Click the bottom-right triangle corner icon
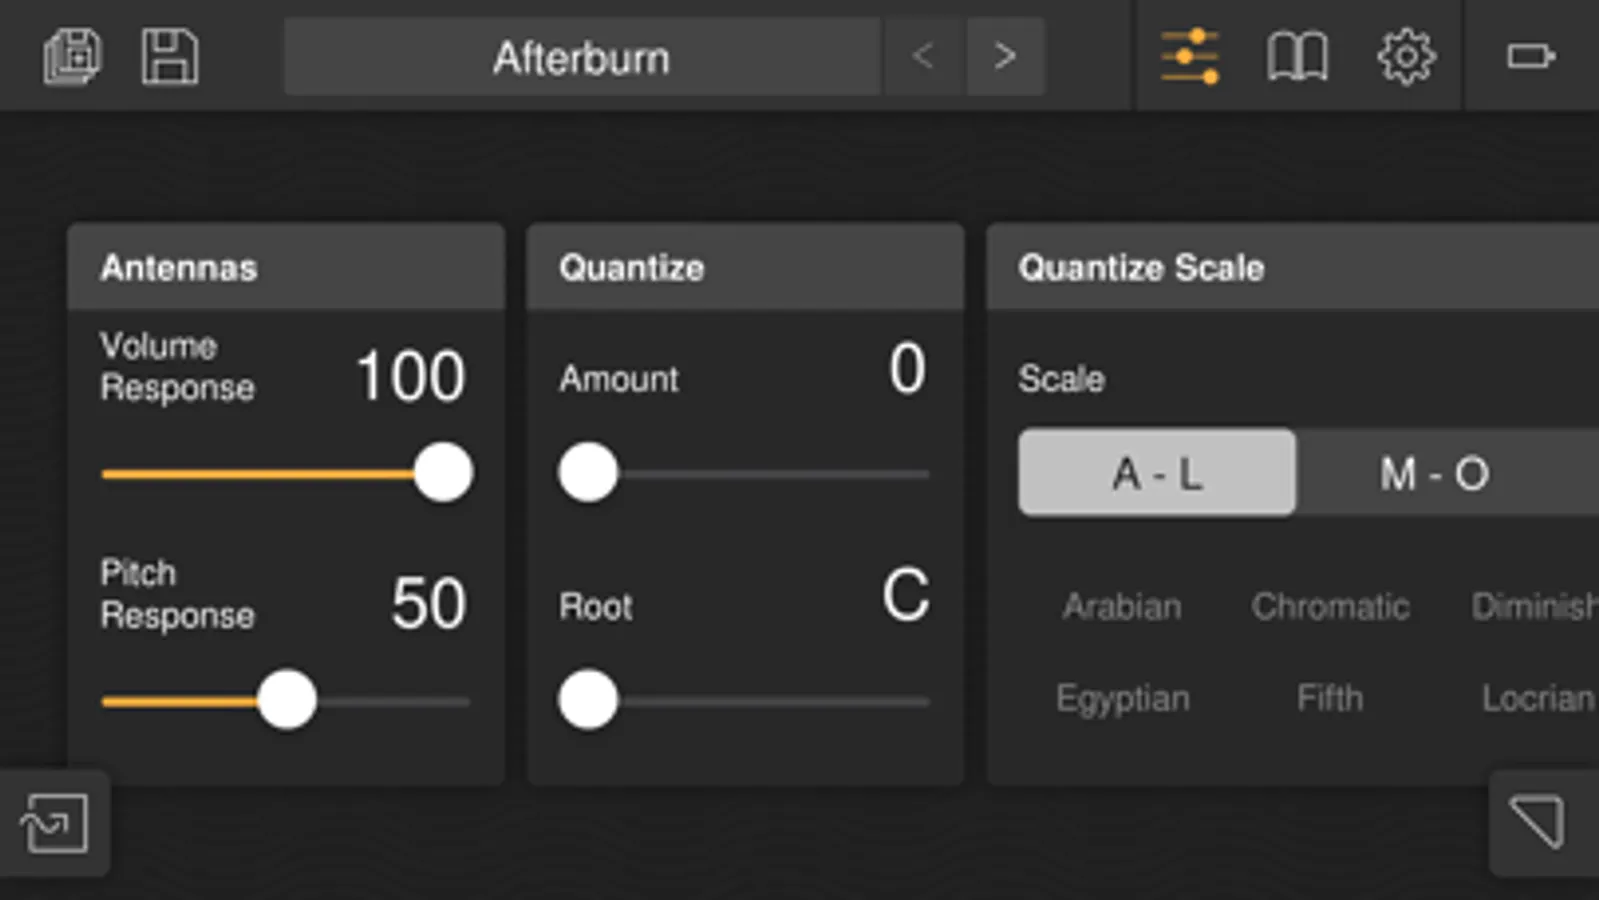This screenshot has width=1599, height=900. [x=1537, y=821]
